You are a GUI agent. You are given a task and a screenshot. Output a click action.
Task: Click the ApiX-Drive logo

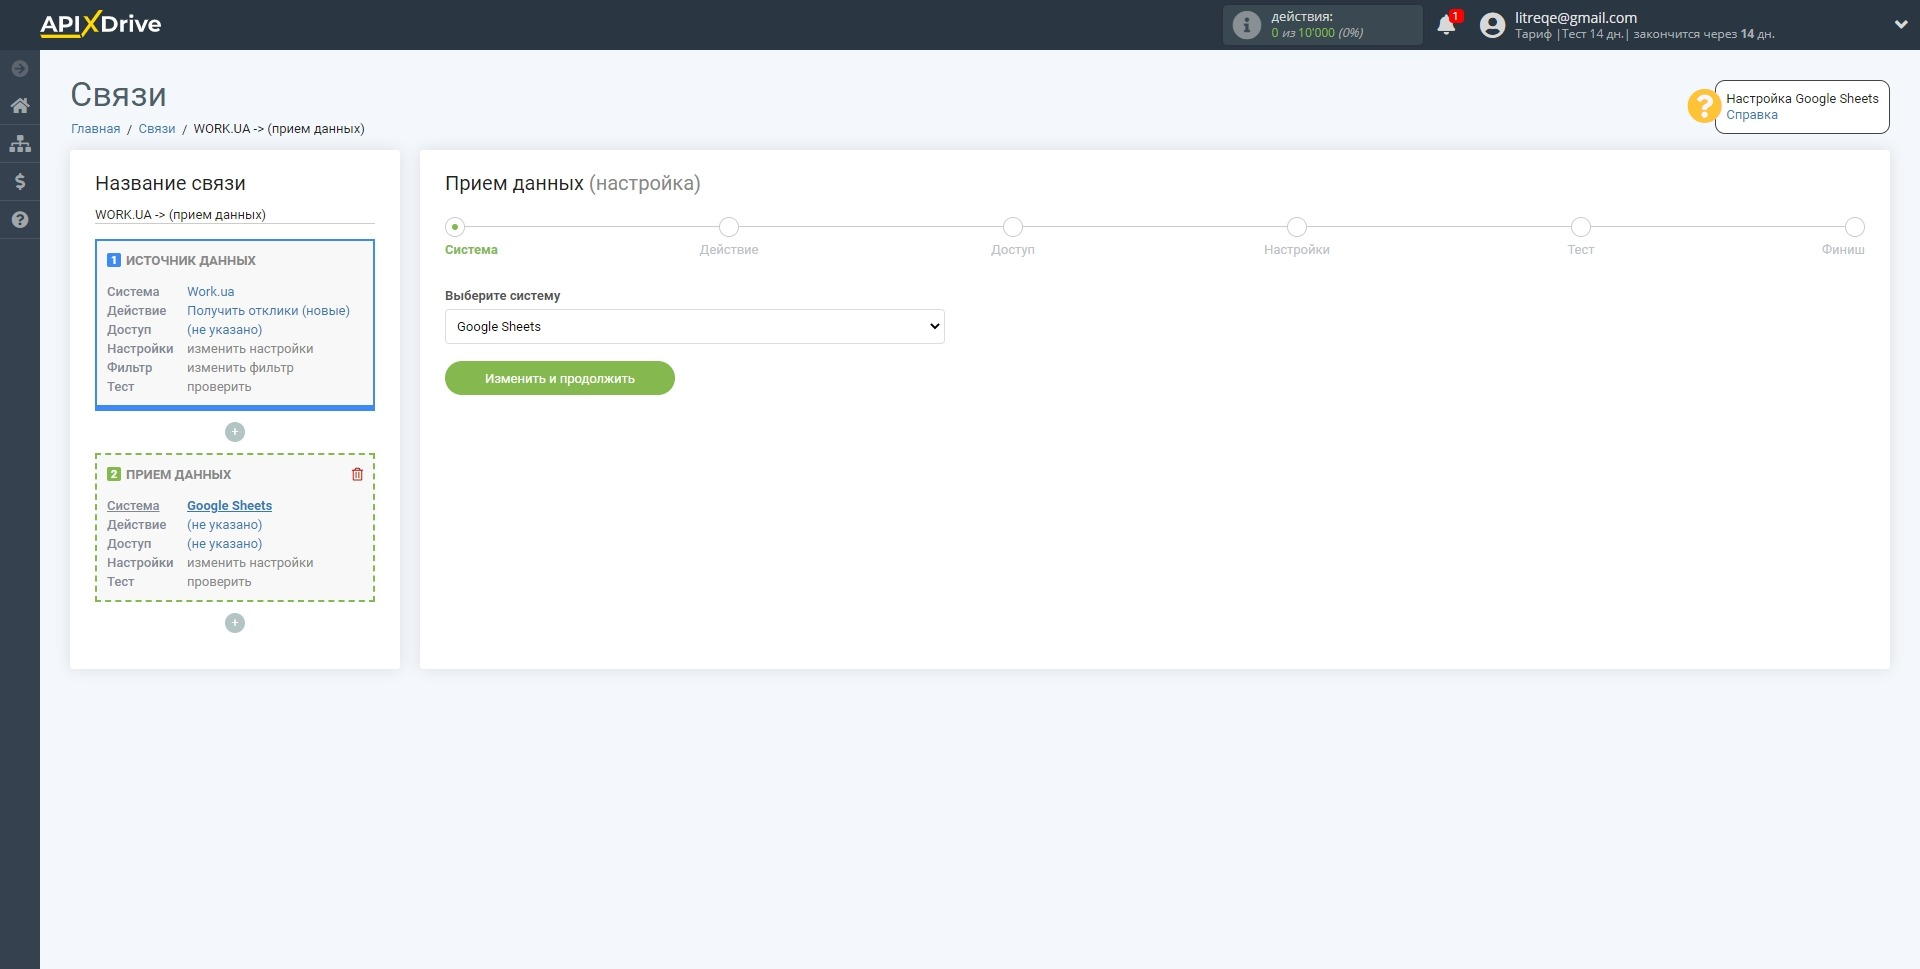(x=100, y=24)
